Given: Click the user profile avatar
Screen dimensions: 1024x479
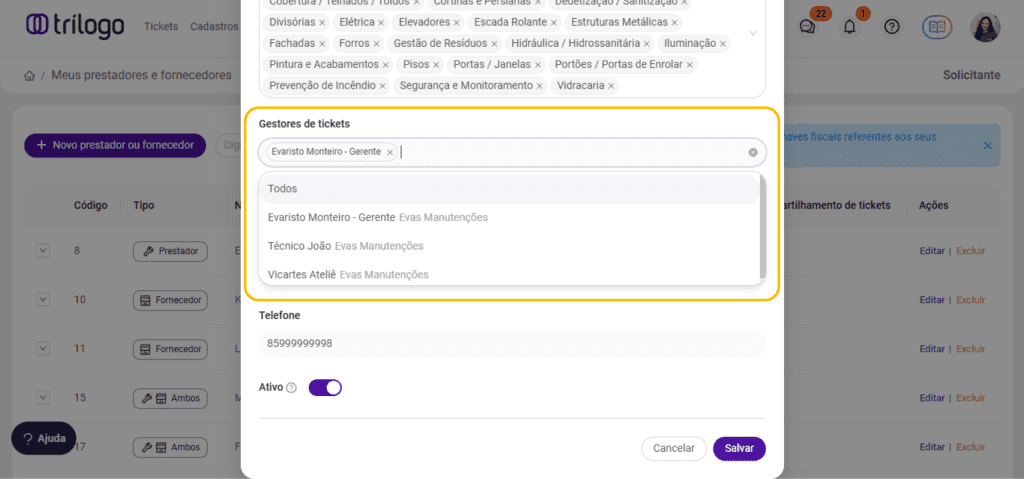Looking at the screenshot, I should 985,27.
